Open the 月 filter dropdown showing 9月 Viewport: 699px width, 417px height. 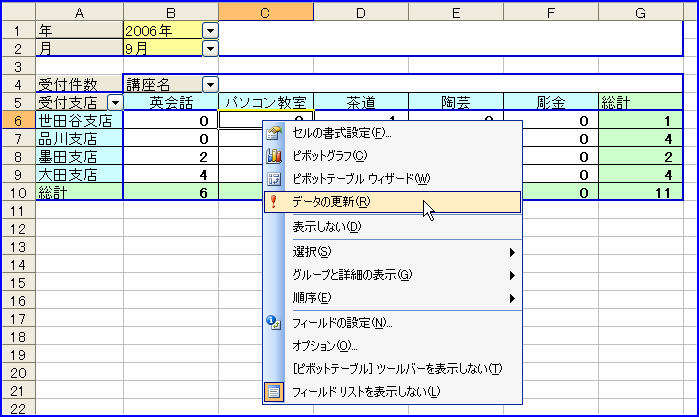[x=210, y=47]
